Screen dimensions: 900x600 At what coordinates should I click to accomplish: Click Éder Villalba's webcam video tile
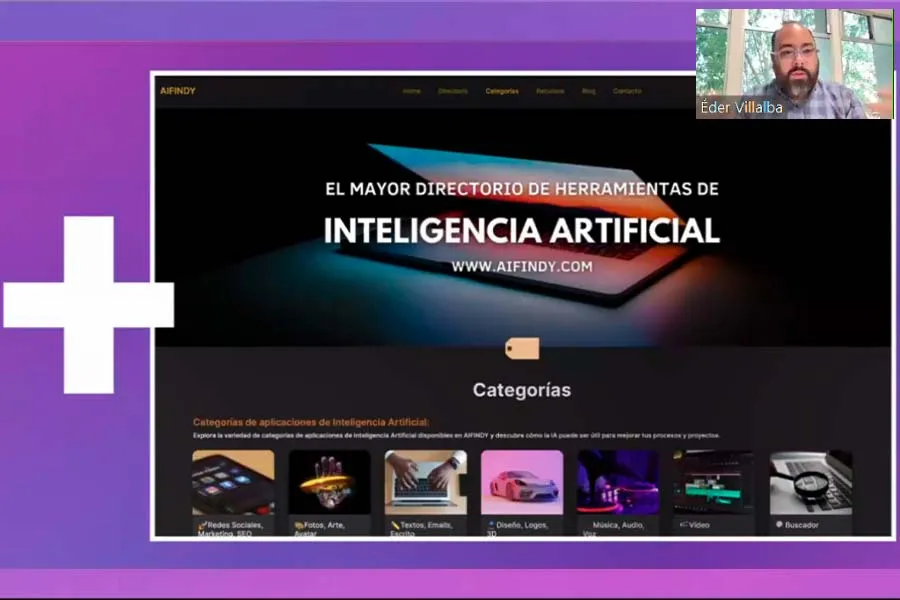[794, 64]
